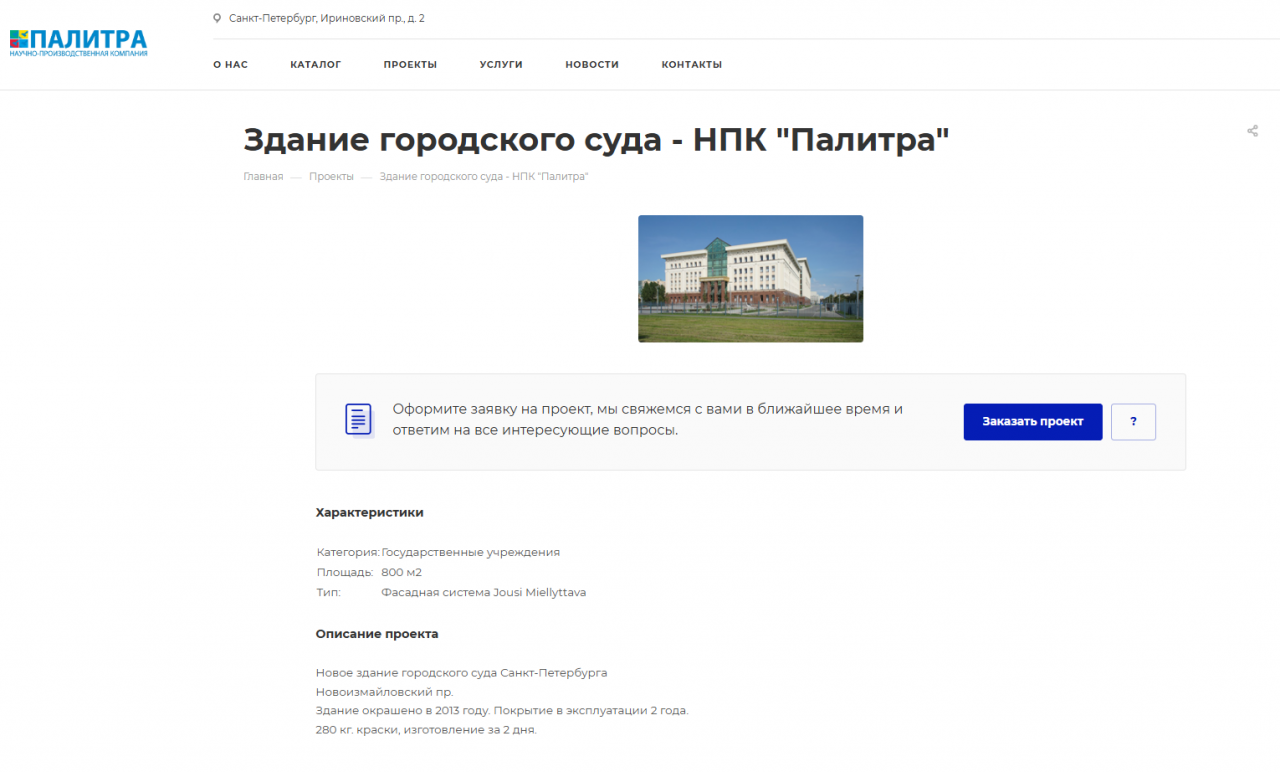
Task: Navigate to КОНТАКТЫ page
Action: 691,65
